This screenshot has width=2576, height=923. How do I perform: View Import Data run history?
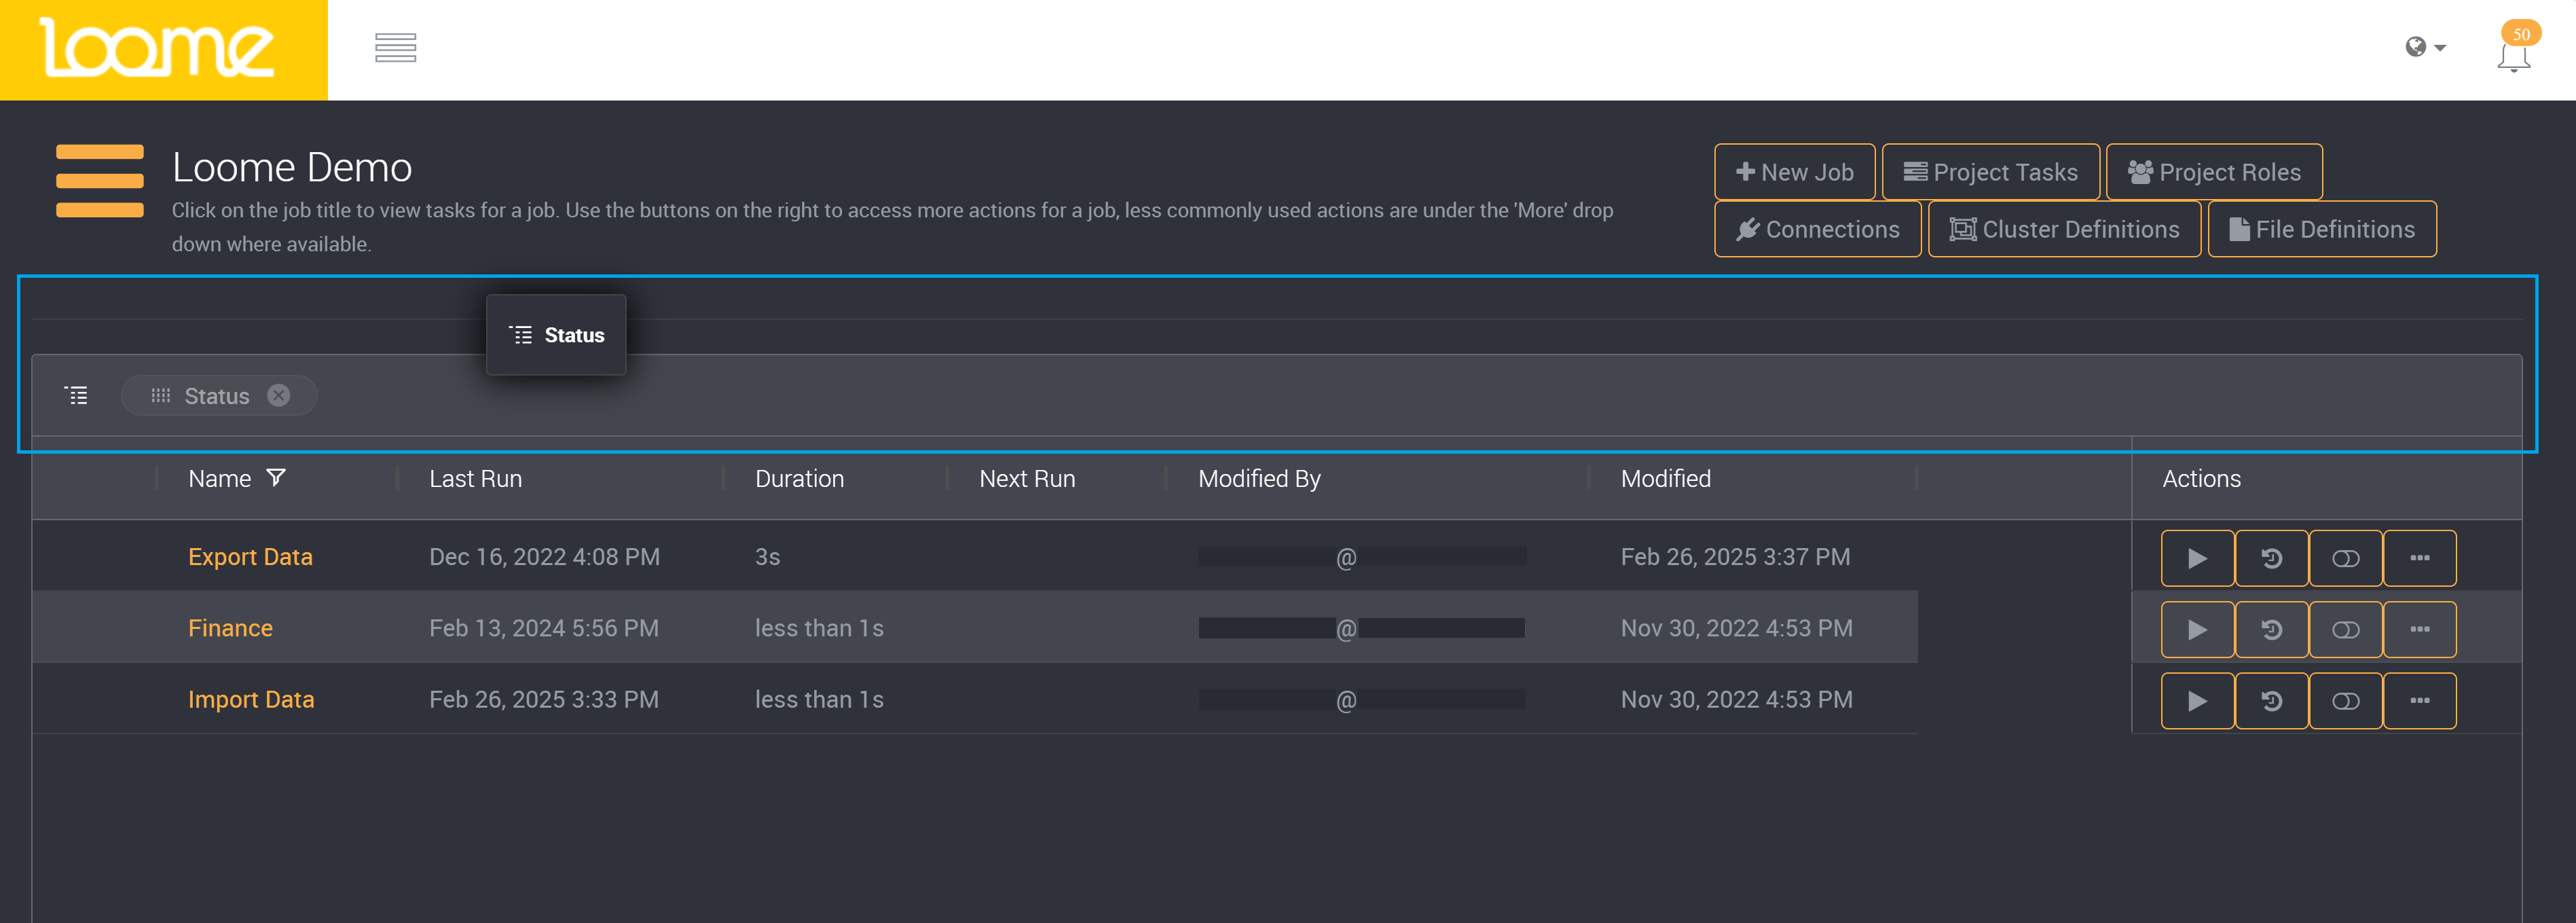[2271, 701]
